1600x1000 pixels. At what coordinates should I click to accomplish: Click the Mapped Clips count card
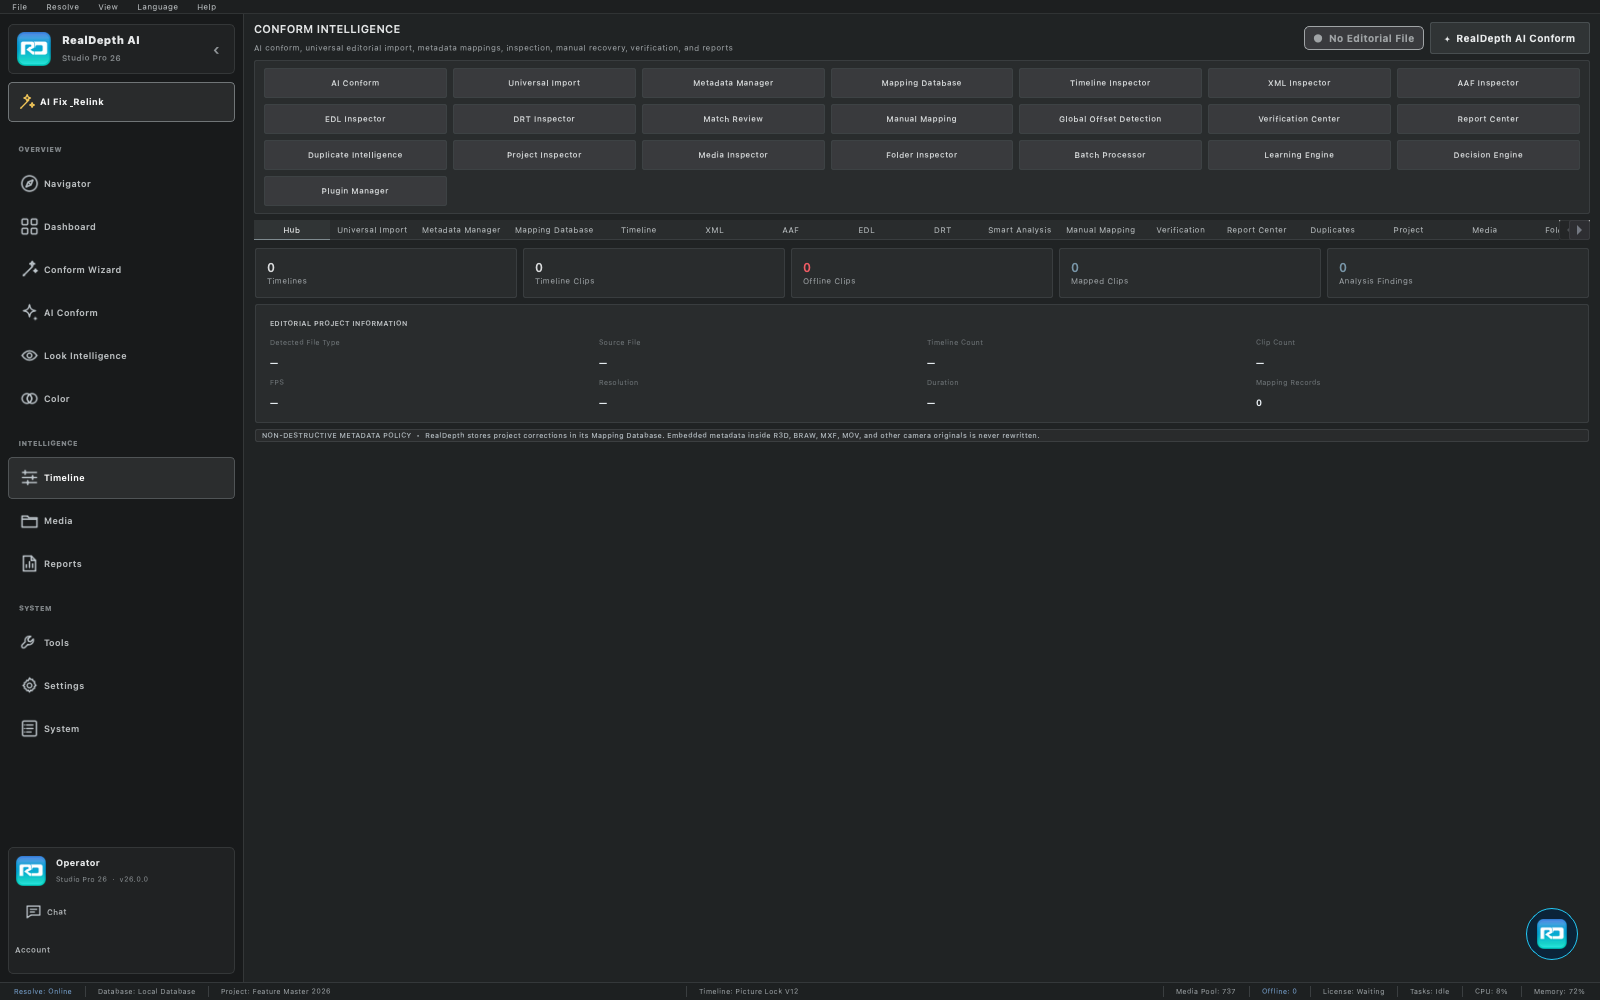[x=1190, y=273]
